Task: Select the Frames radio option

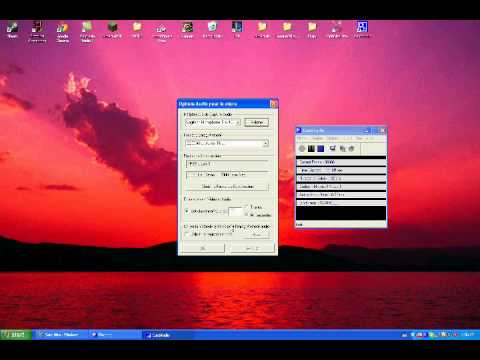Action: (x=247, y=207)
